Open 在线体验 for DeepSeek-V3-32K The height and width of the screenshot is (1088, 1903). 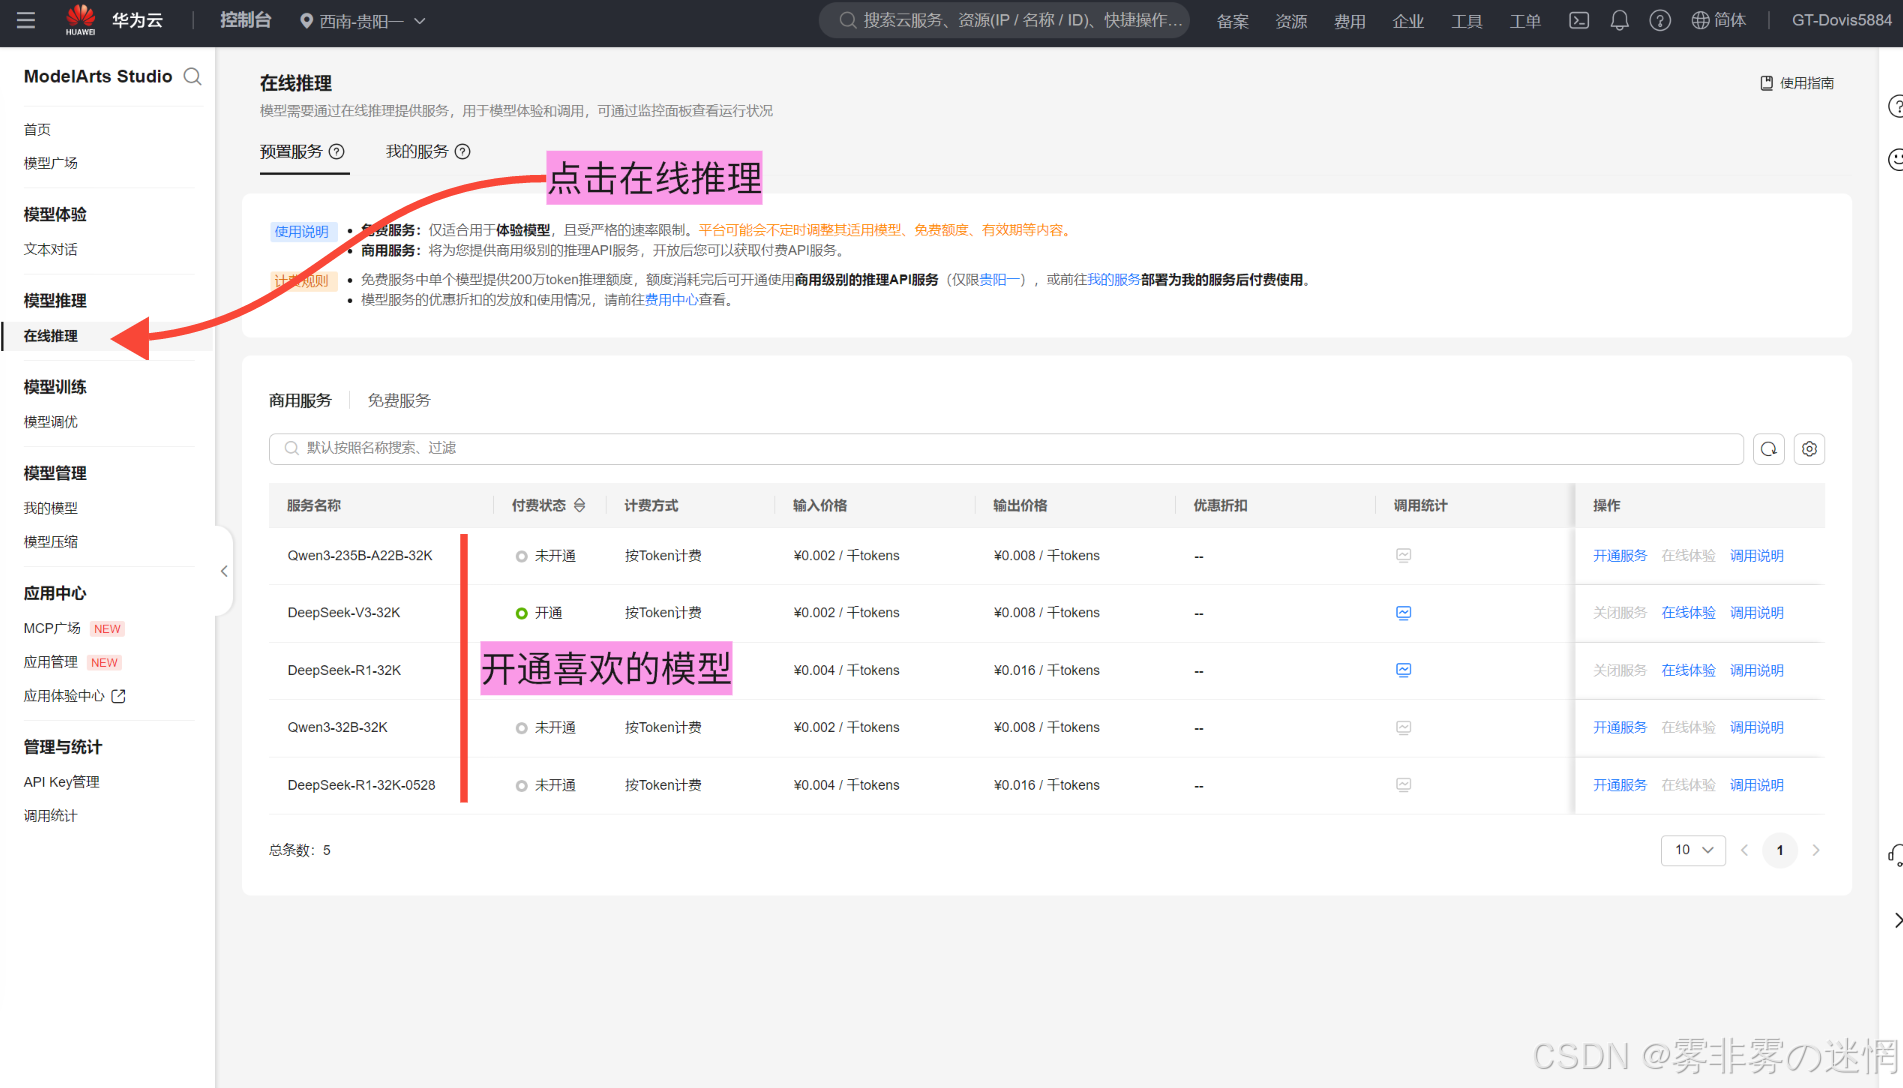click(1688, 613)
